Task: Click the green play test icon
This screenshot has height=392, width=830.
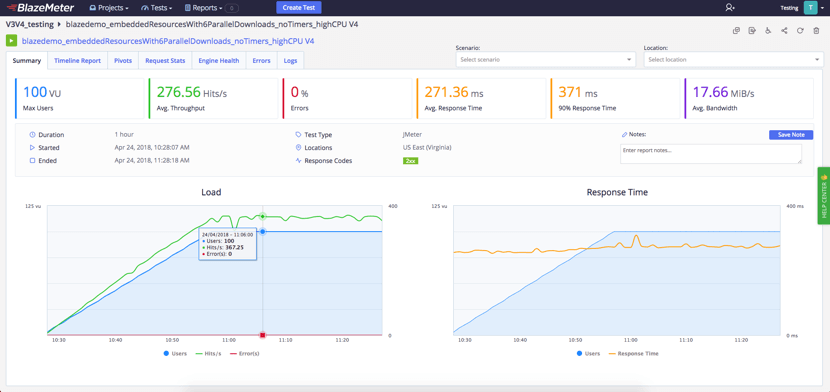Action: coord(11,40)
